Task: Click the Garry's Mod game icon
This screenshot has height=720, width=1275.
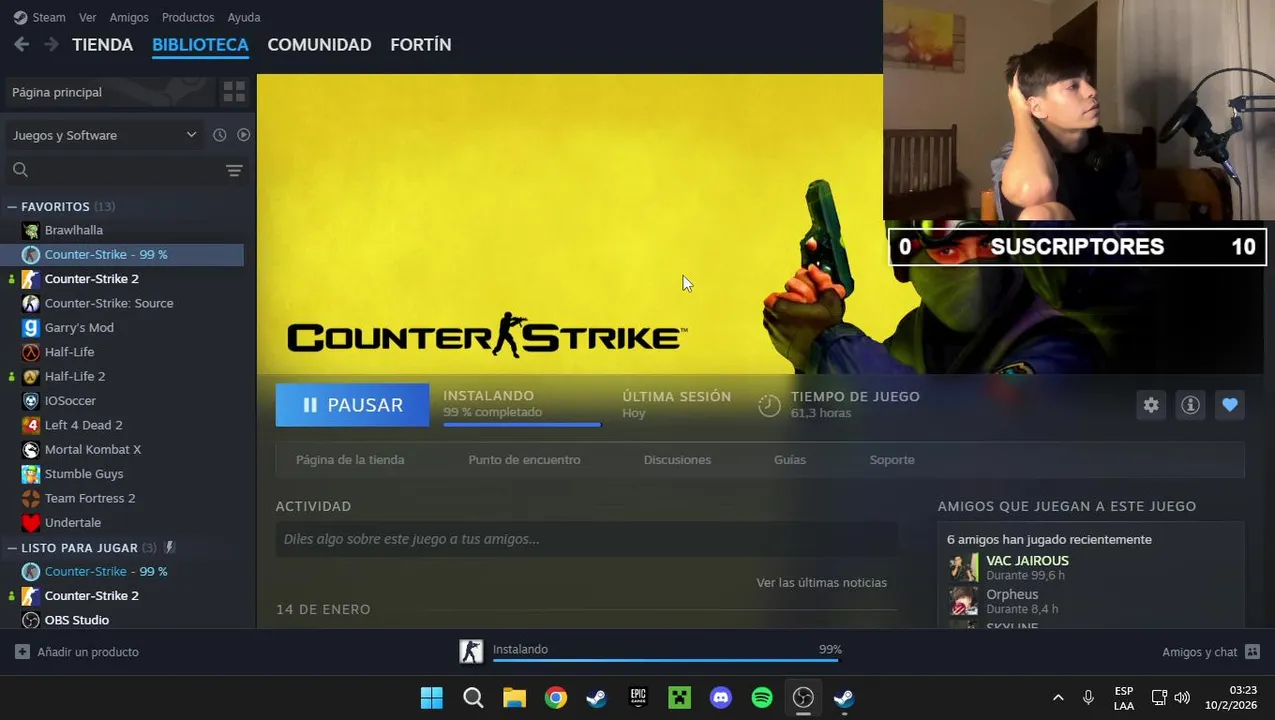Action: 31,327
